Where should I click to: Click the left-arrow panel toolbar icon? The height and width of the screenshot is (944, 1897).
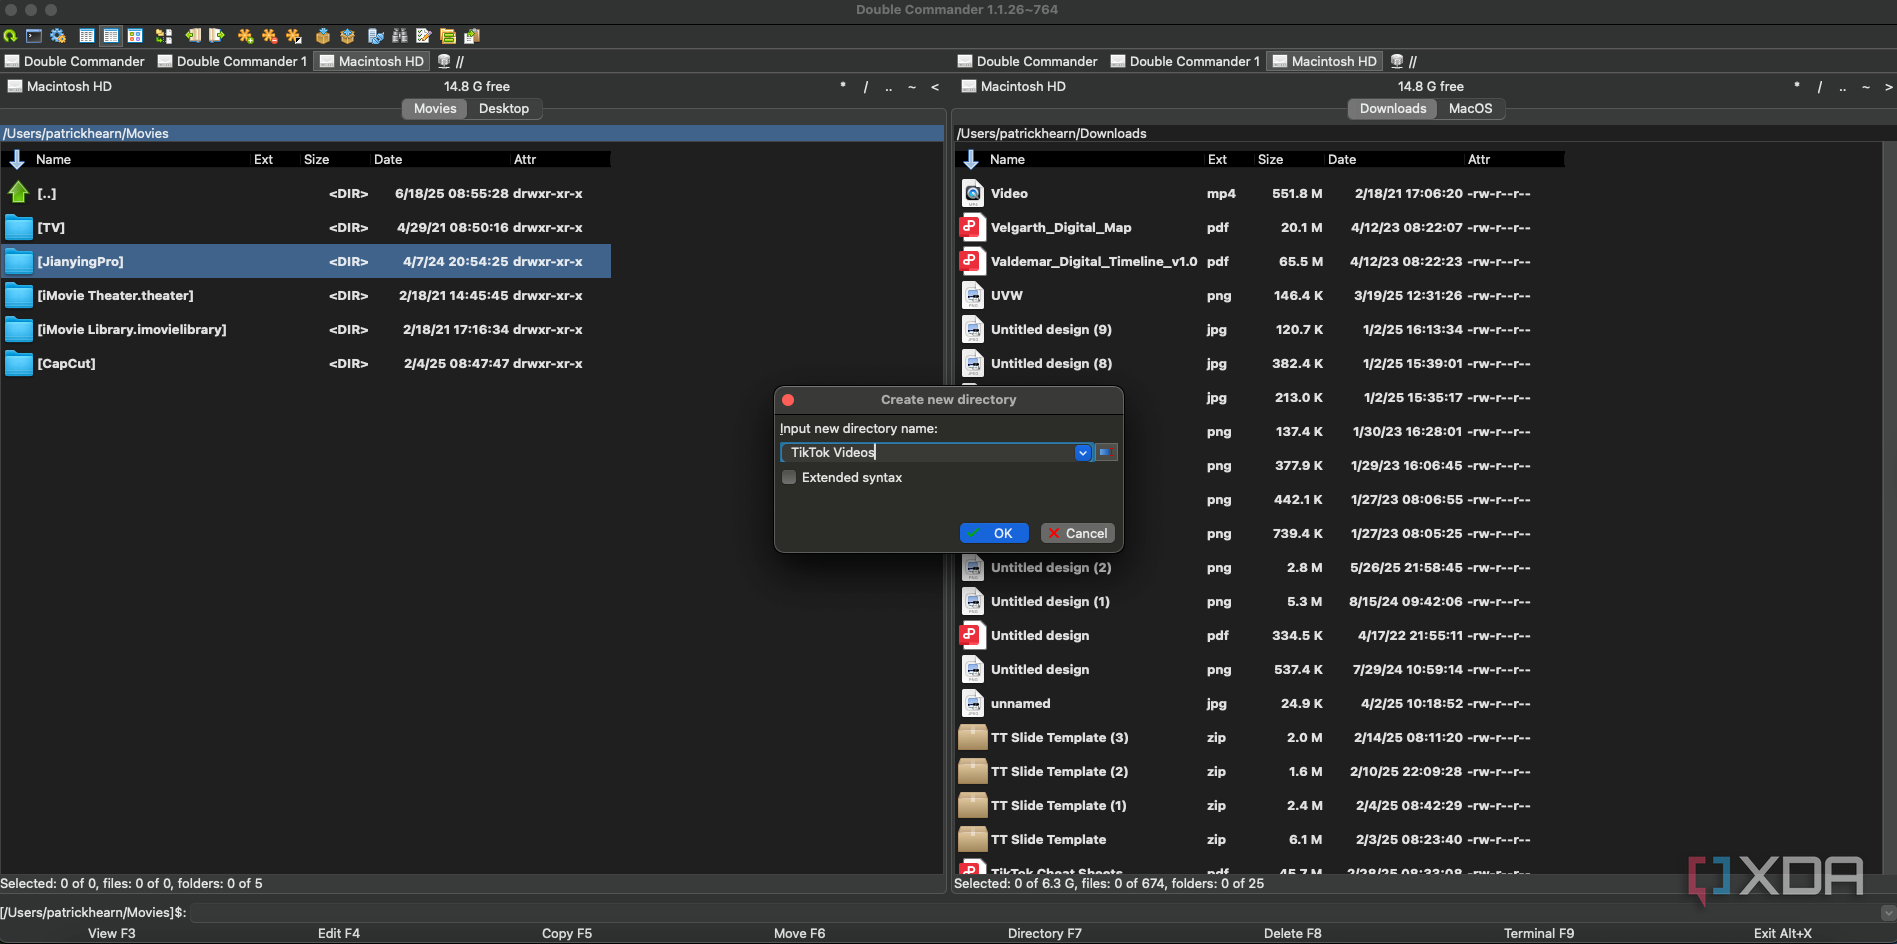click(193, 36)
